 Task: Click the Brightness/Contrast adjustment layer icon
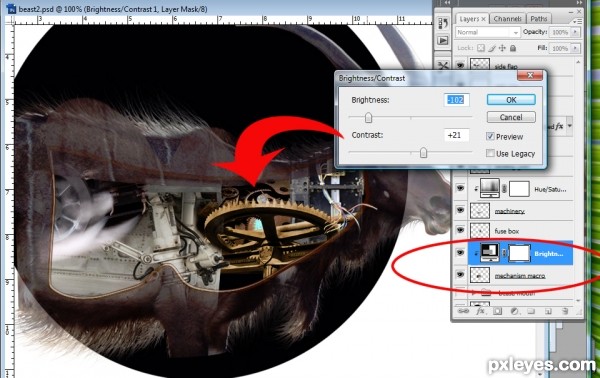pyautogui.click(x=490, y=253)
